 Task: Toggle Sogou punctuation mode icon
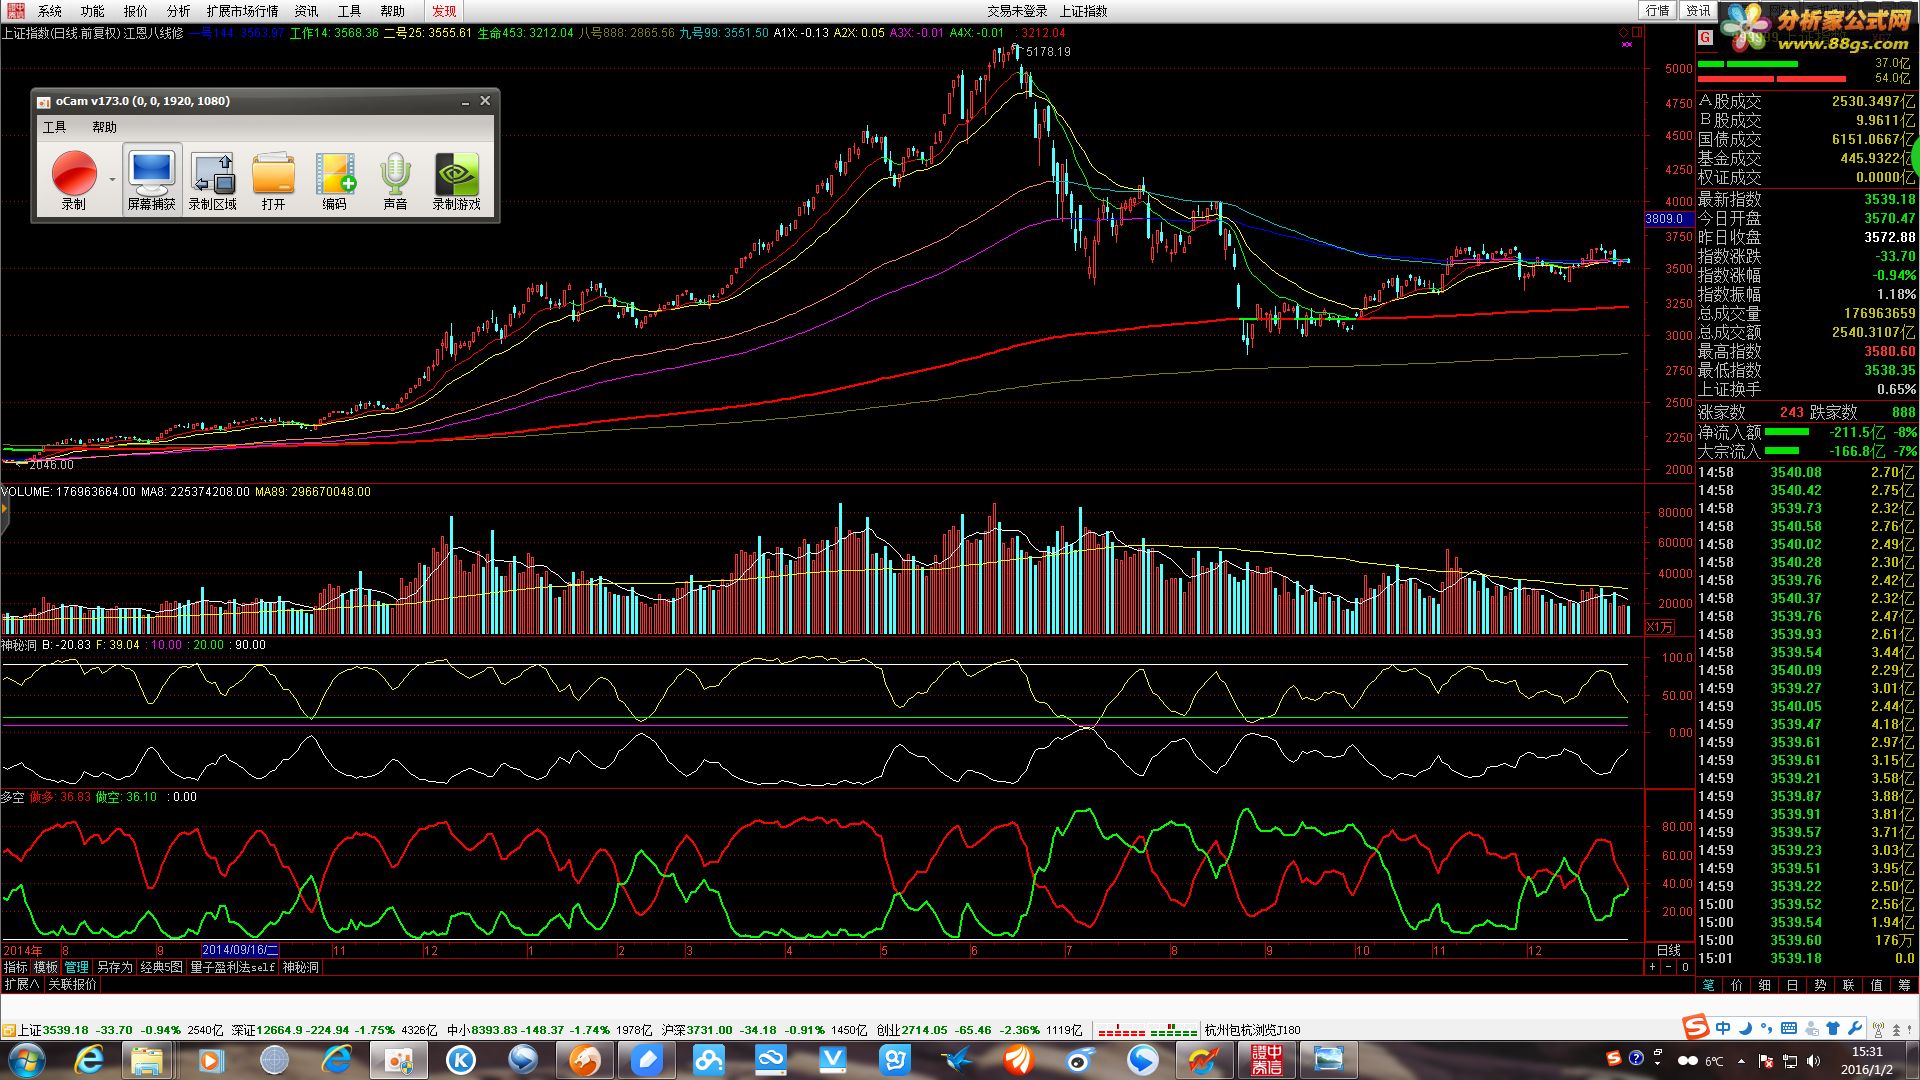pos(1767,1028)
